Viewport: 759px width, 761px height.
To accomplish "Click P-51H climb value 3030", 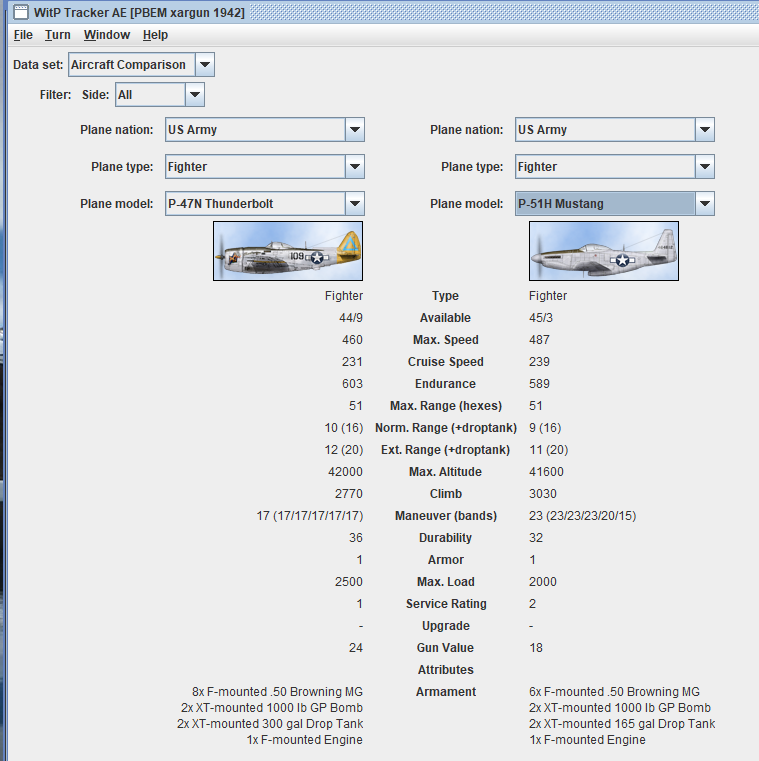I will (x=543, y=494).
